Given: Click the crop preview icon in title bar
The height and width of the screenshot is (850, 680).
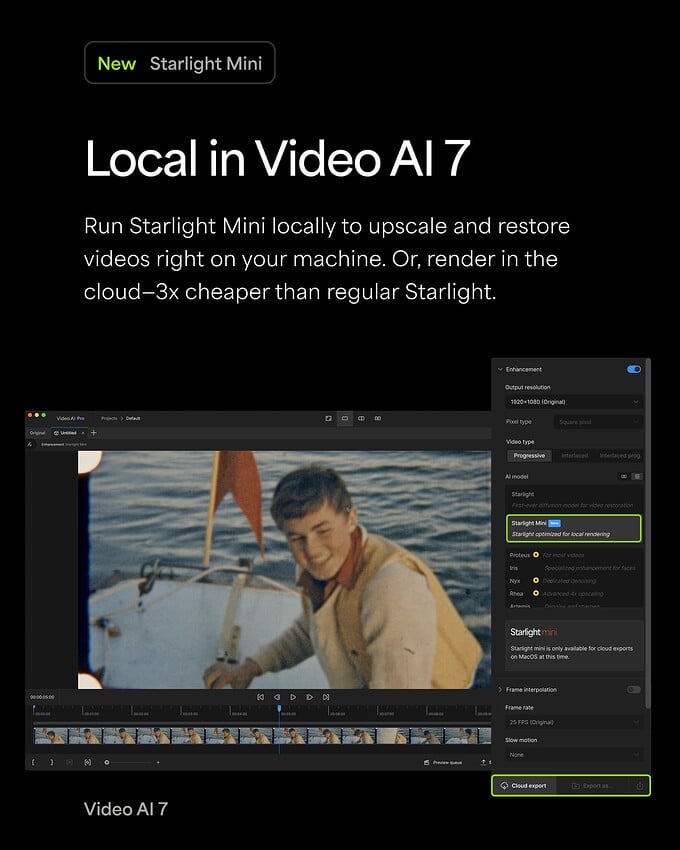Looking at the screenshot, I should [328, 418].
